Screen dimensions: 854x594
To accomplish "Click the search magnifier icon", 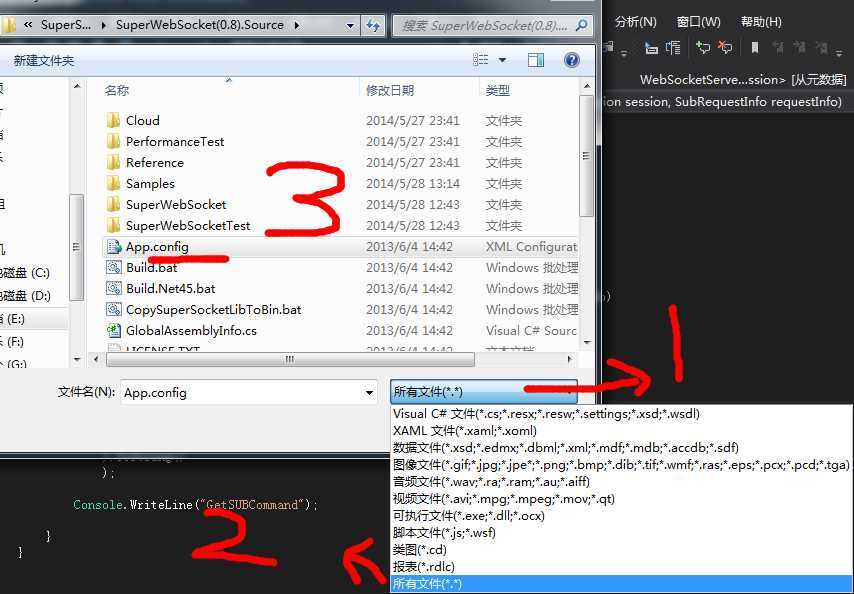I will tap(582, 25).
